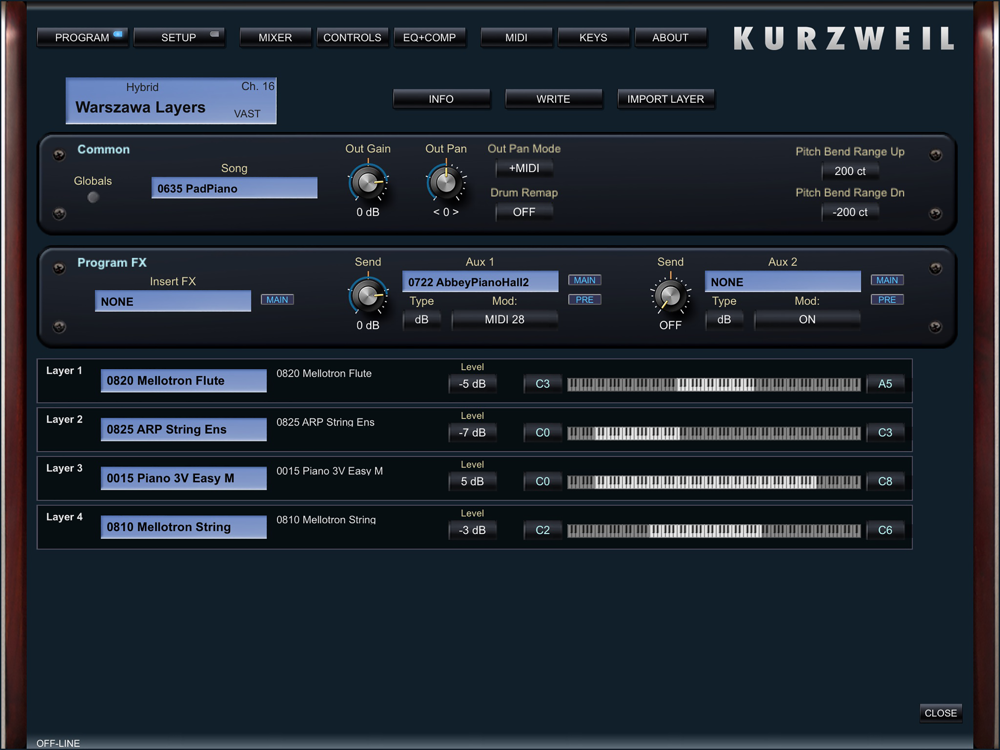
Task: Adjust the Out Pan knob
Action: [446, 182]
